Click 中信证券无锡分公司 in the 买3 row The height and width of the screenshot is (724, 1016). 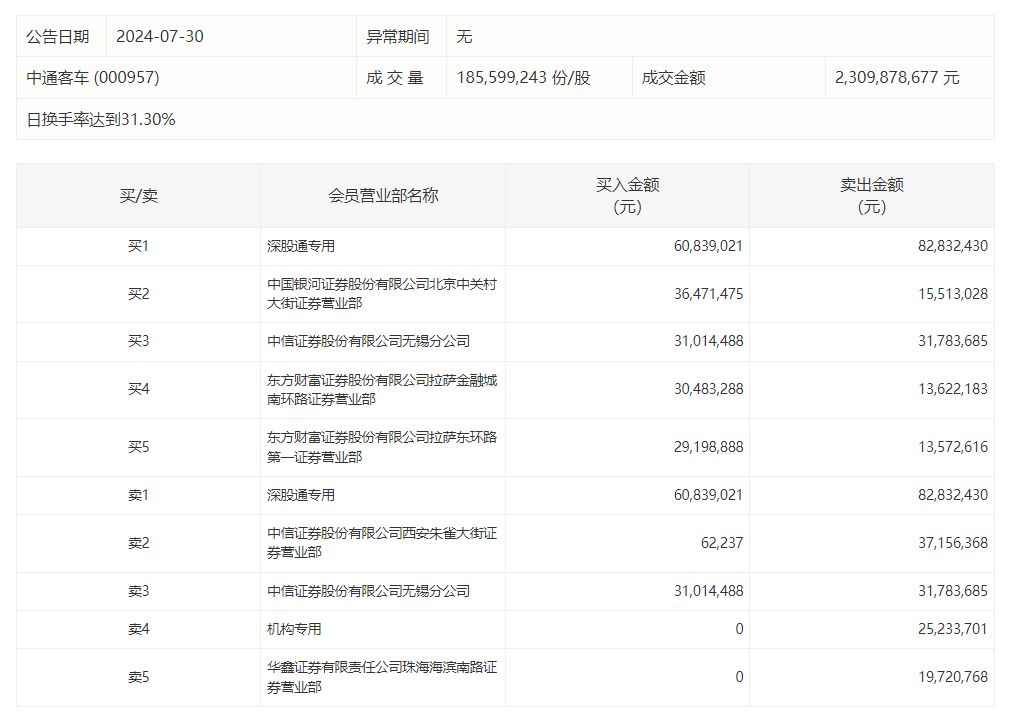pyautogui.click(x=368, y=342)
